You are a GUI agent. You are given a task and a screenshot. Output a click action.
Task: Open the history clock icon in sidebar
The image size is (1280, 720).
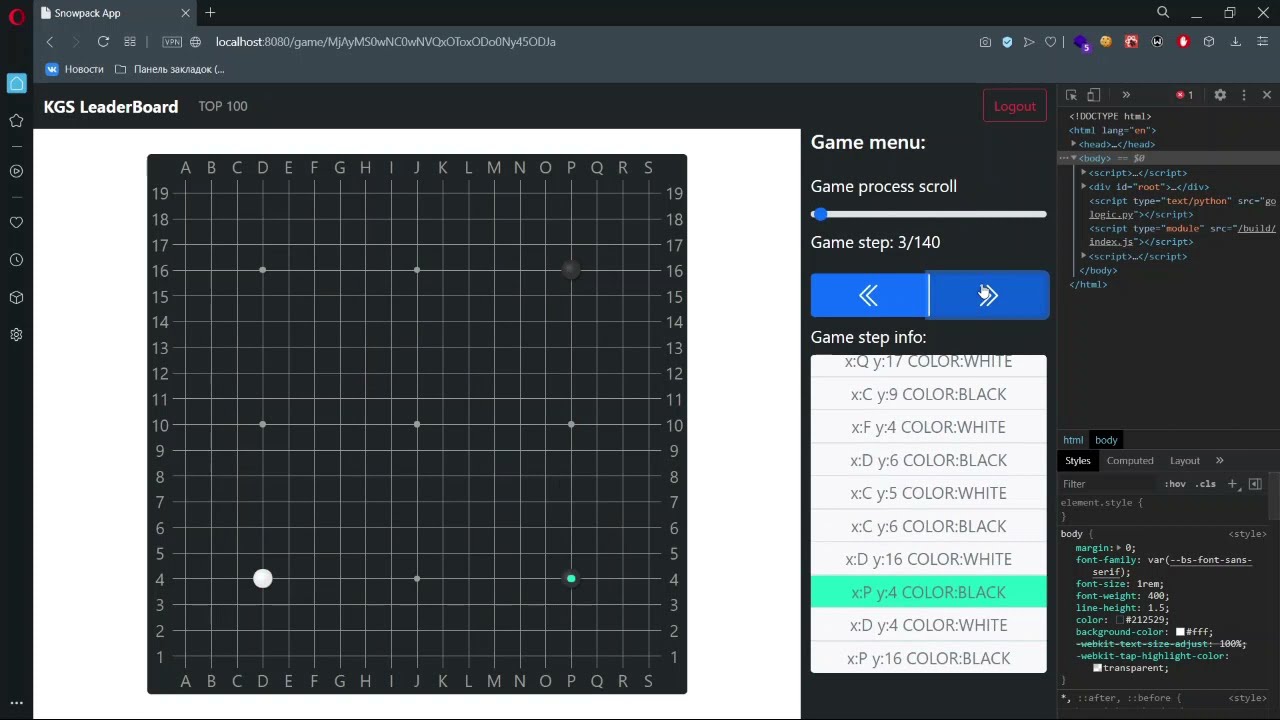(16, 260)
